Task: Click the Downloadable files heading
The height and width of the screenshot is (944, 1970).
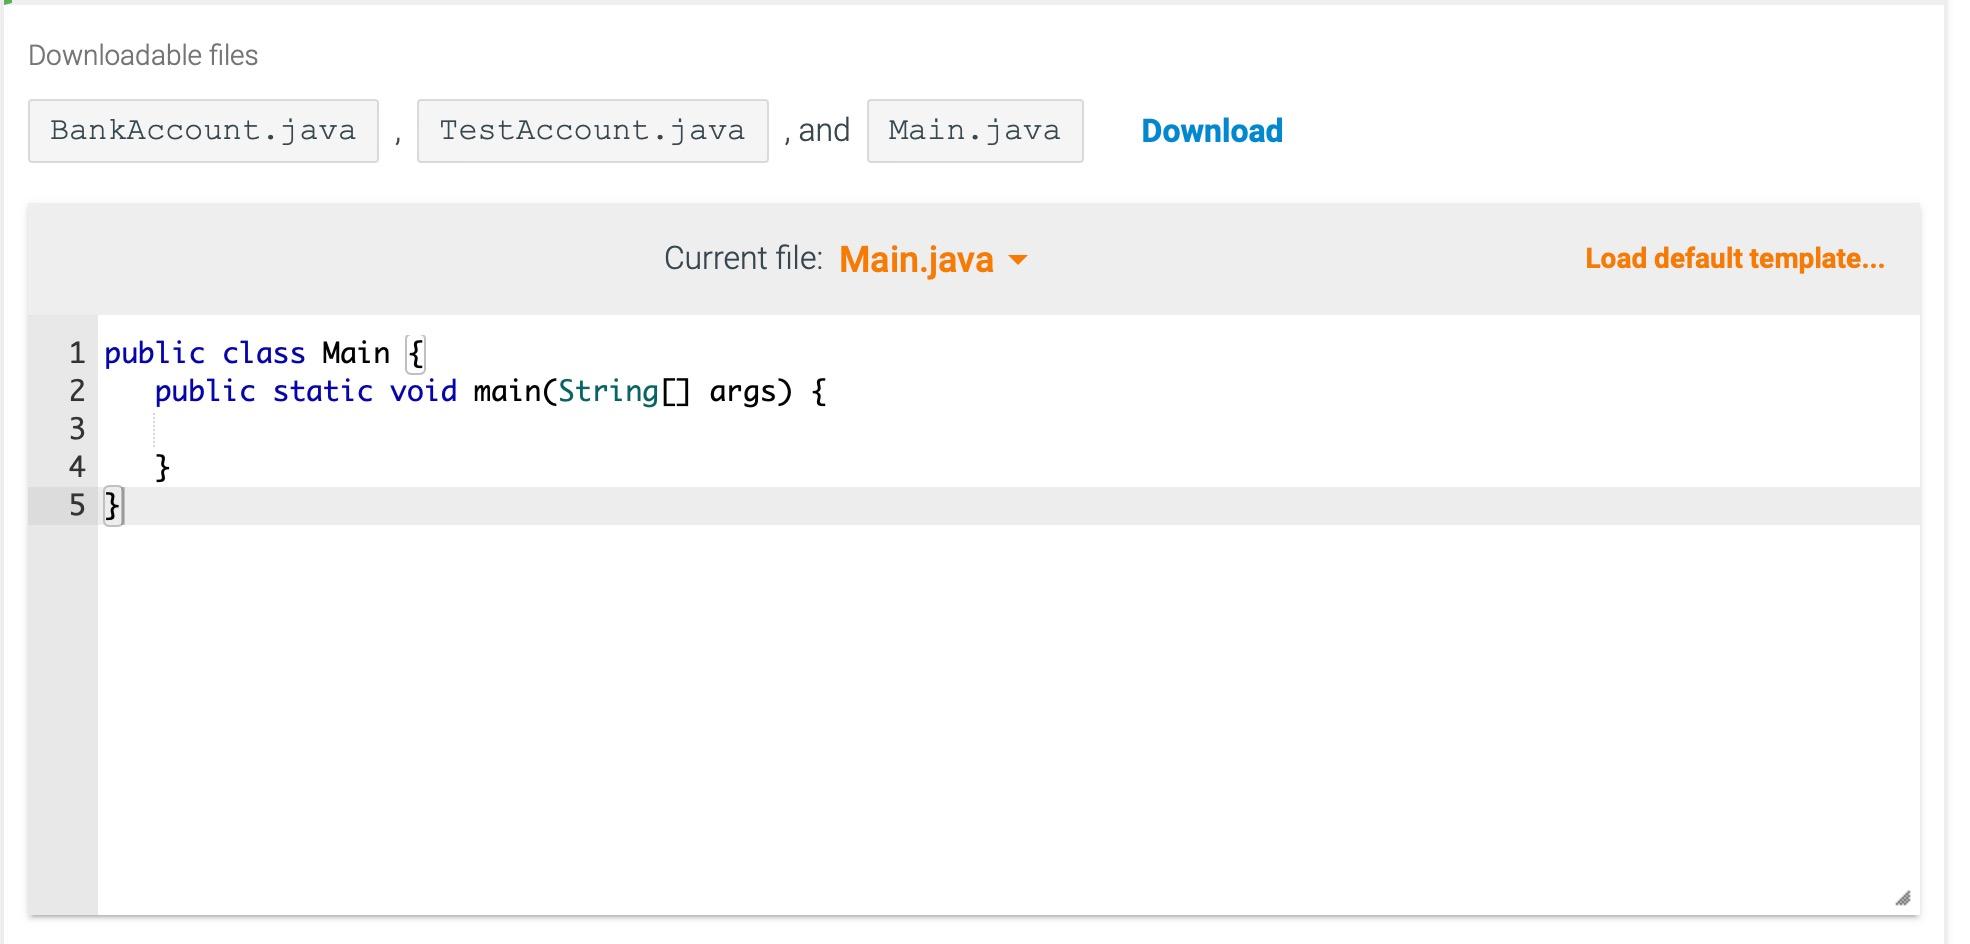Action: (x=143, y=55)
